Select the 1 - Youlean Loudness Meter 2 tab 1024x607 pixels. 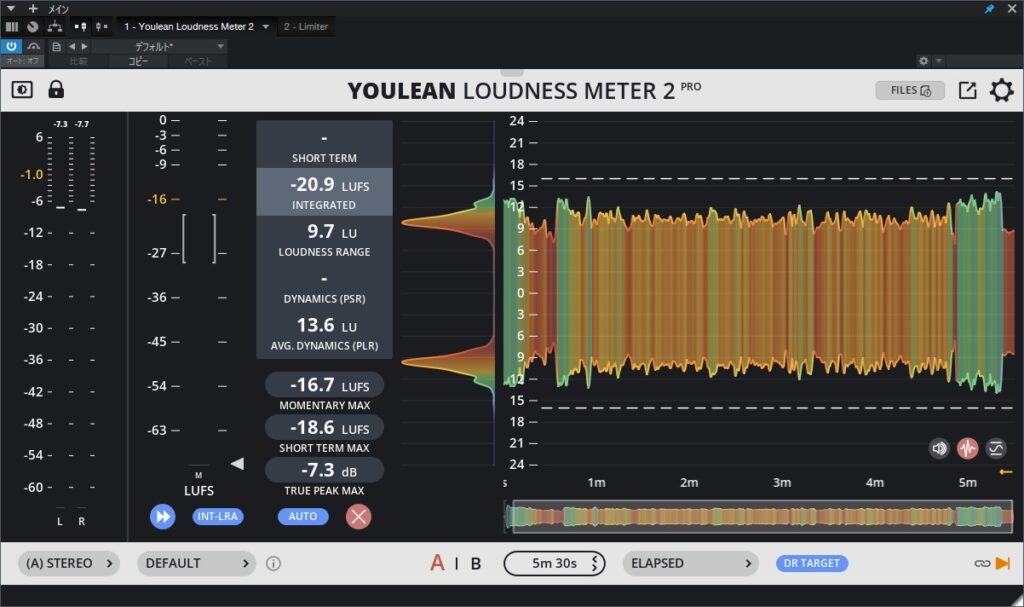click(x=189, y=27)
